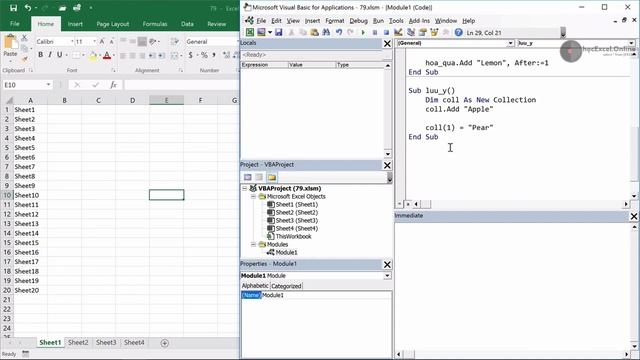Click the Paste icon in VBA toolbar
The width and height of the screenshot is (640, 360).
point(314,32)
